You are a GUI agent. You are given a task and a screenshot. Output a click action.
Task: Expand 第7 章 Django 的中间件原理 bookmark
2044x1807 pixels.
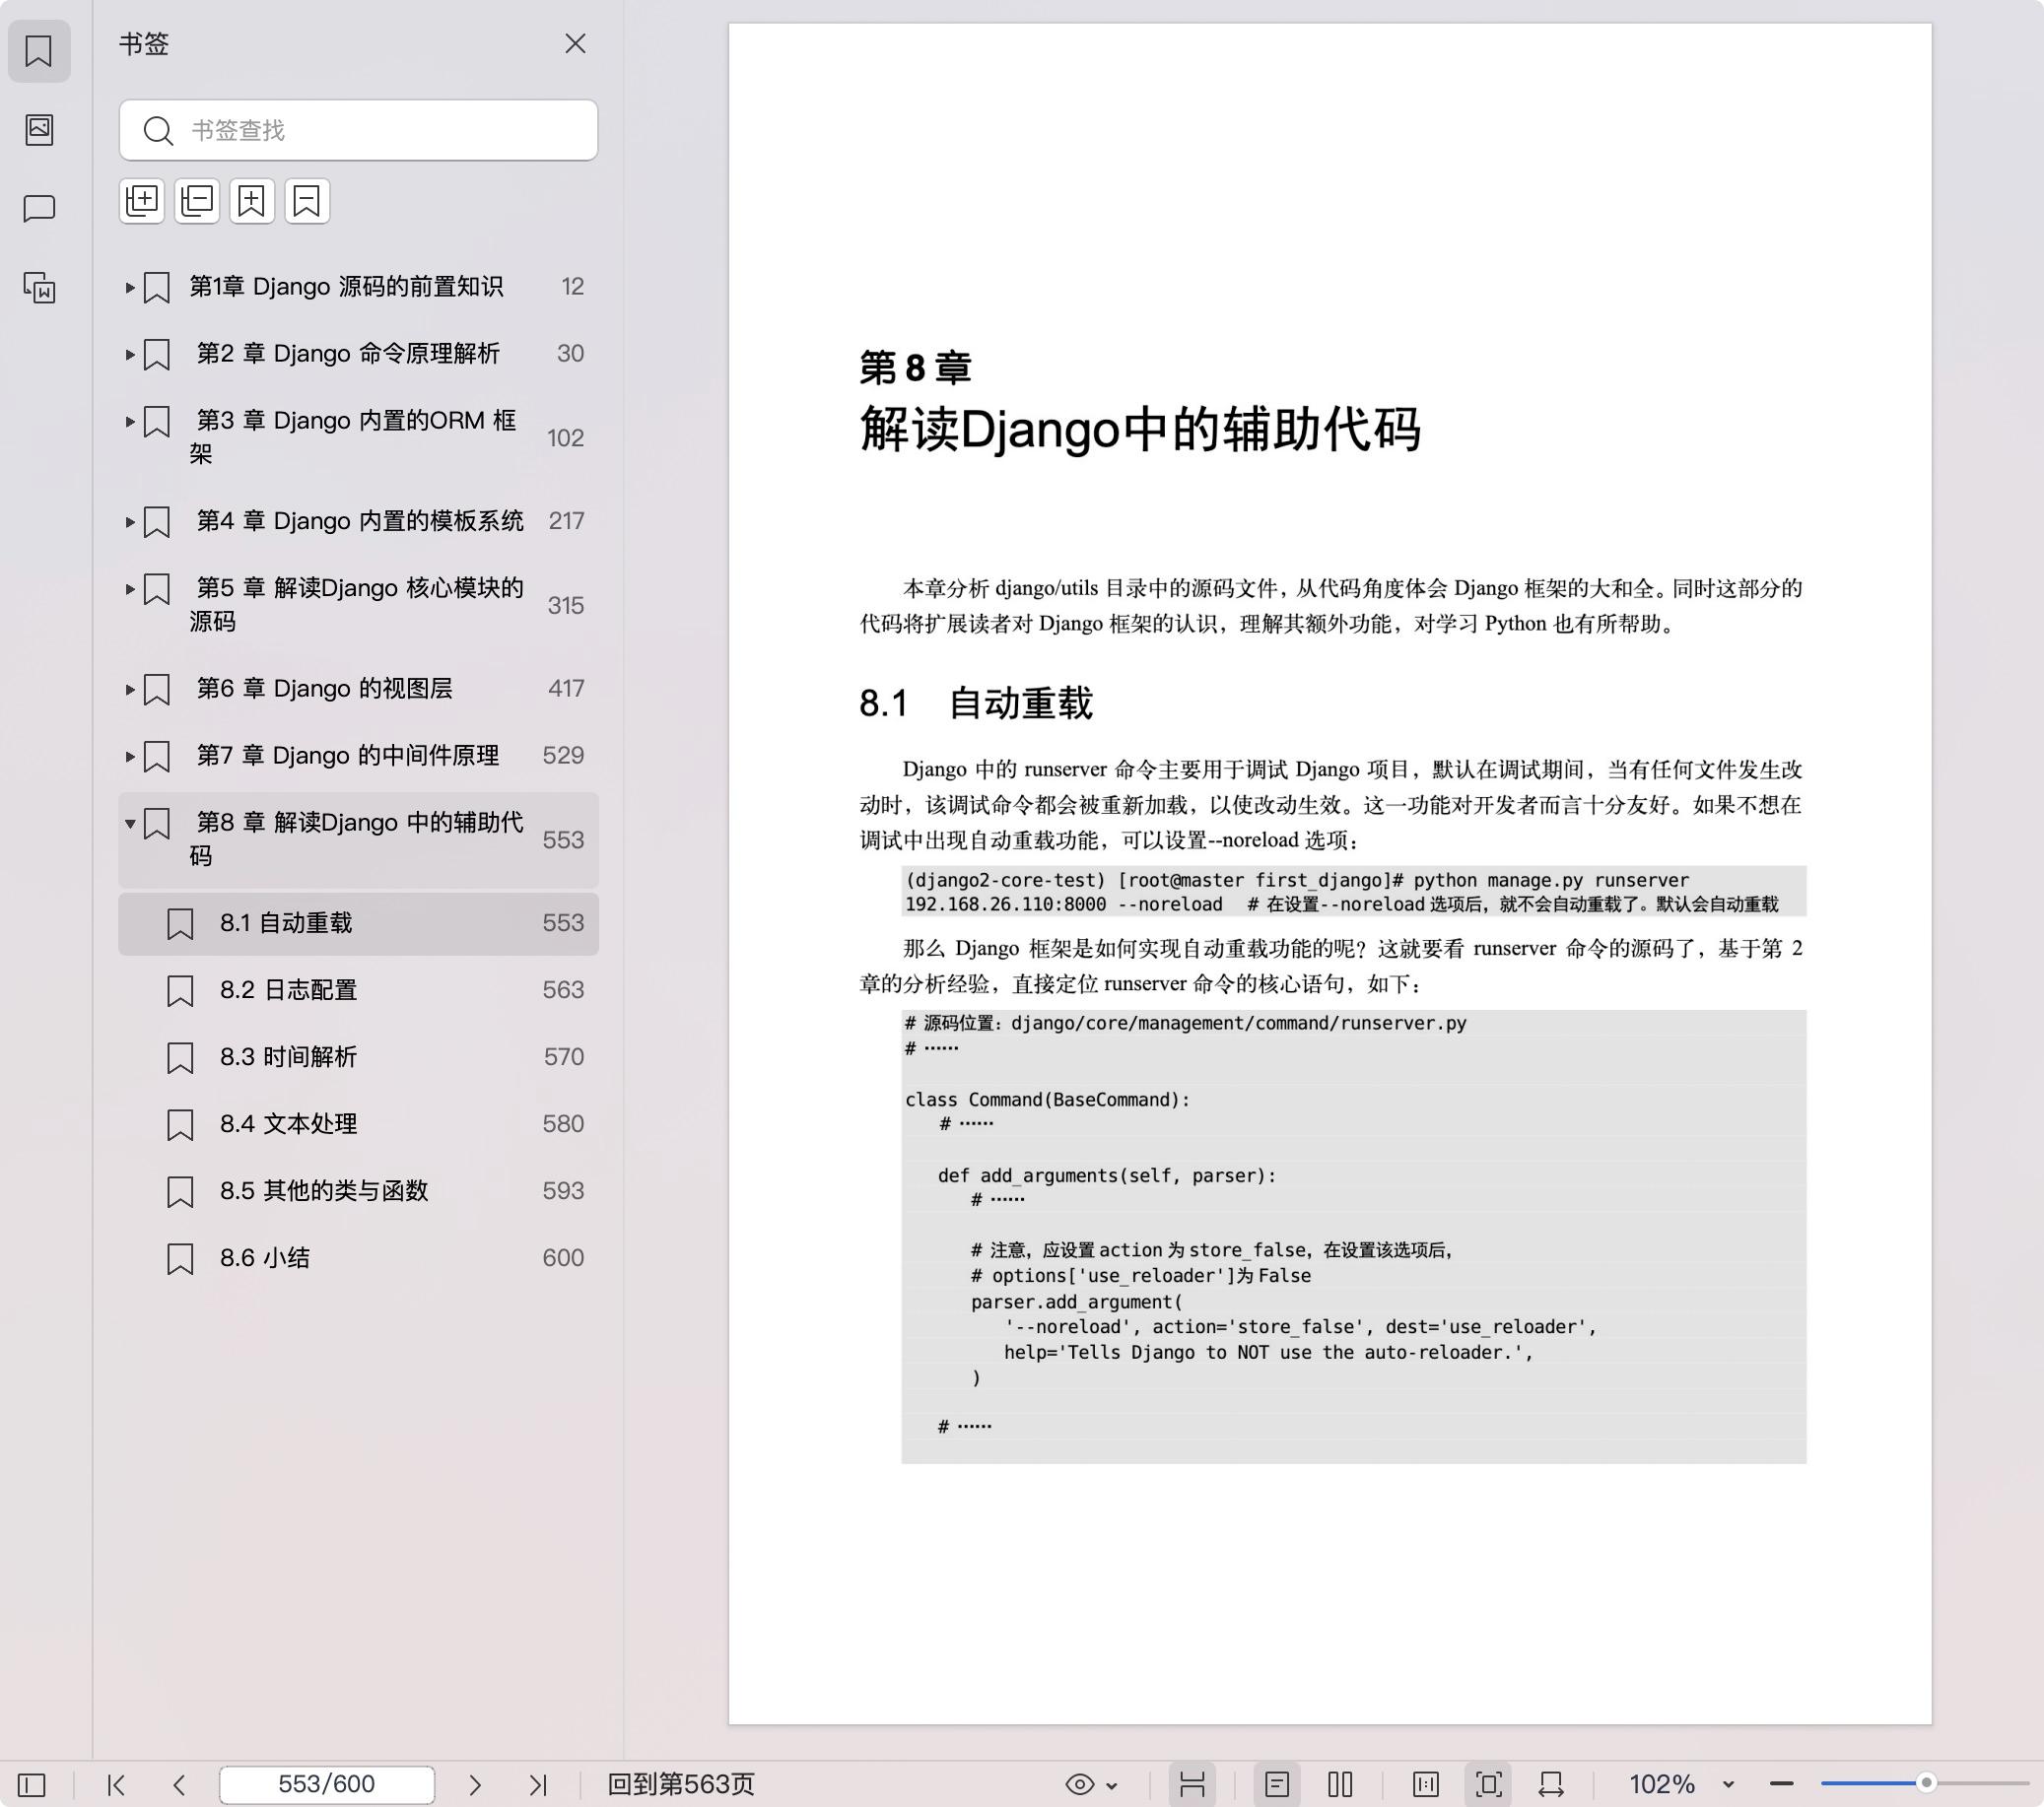point(129,755)
